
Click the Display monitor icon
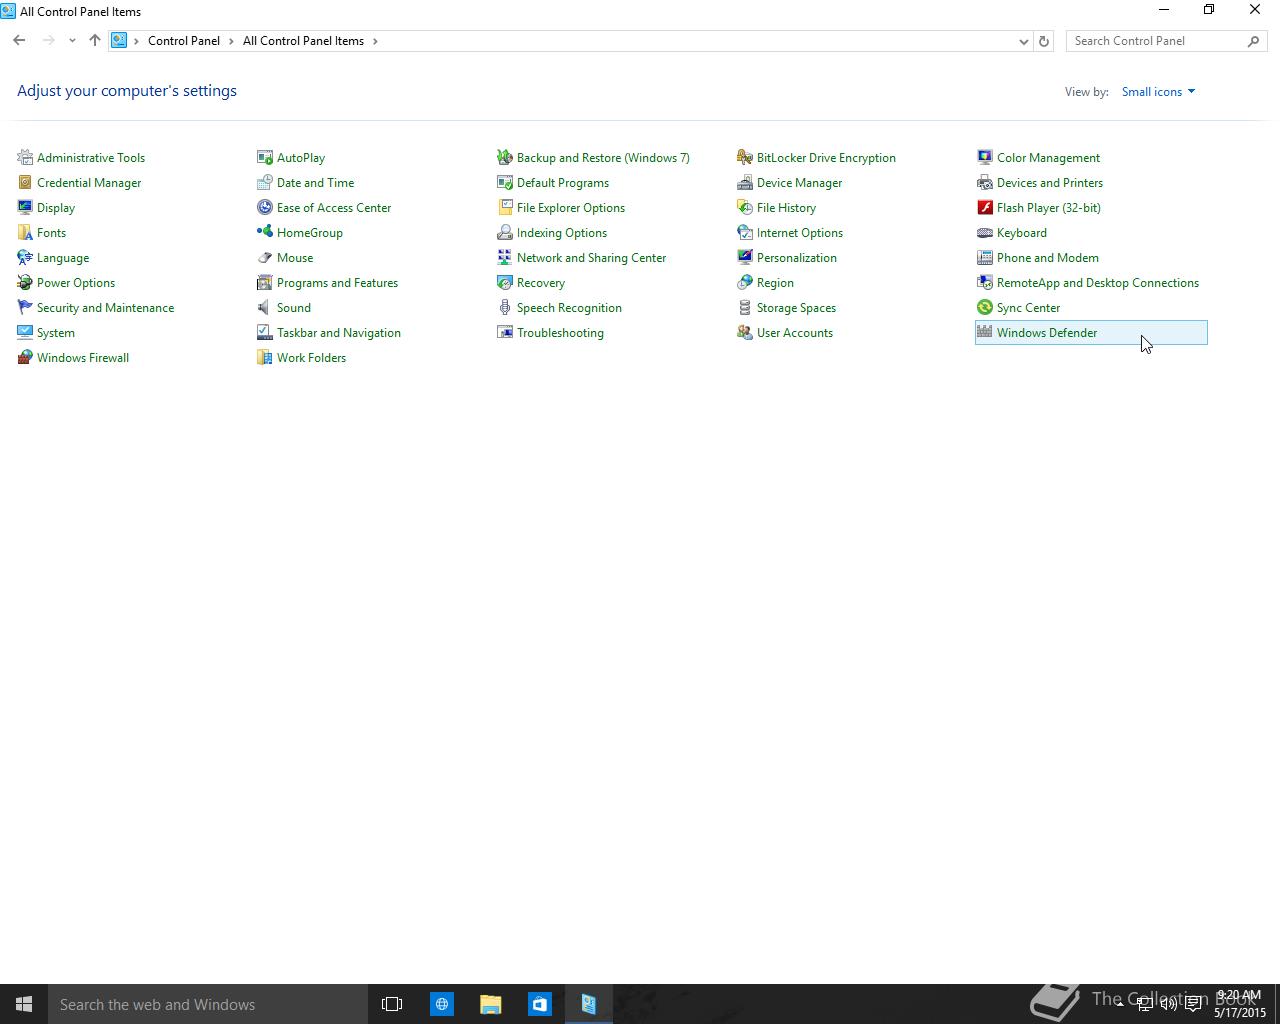(x=25, y=207)
